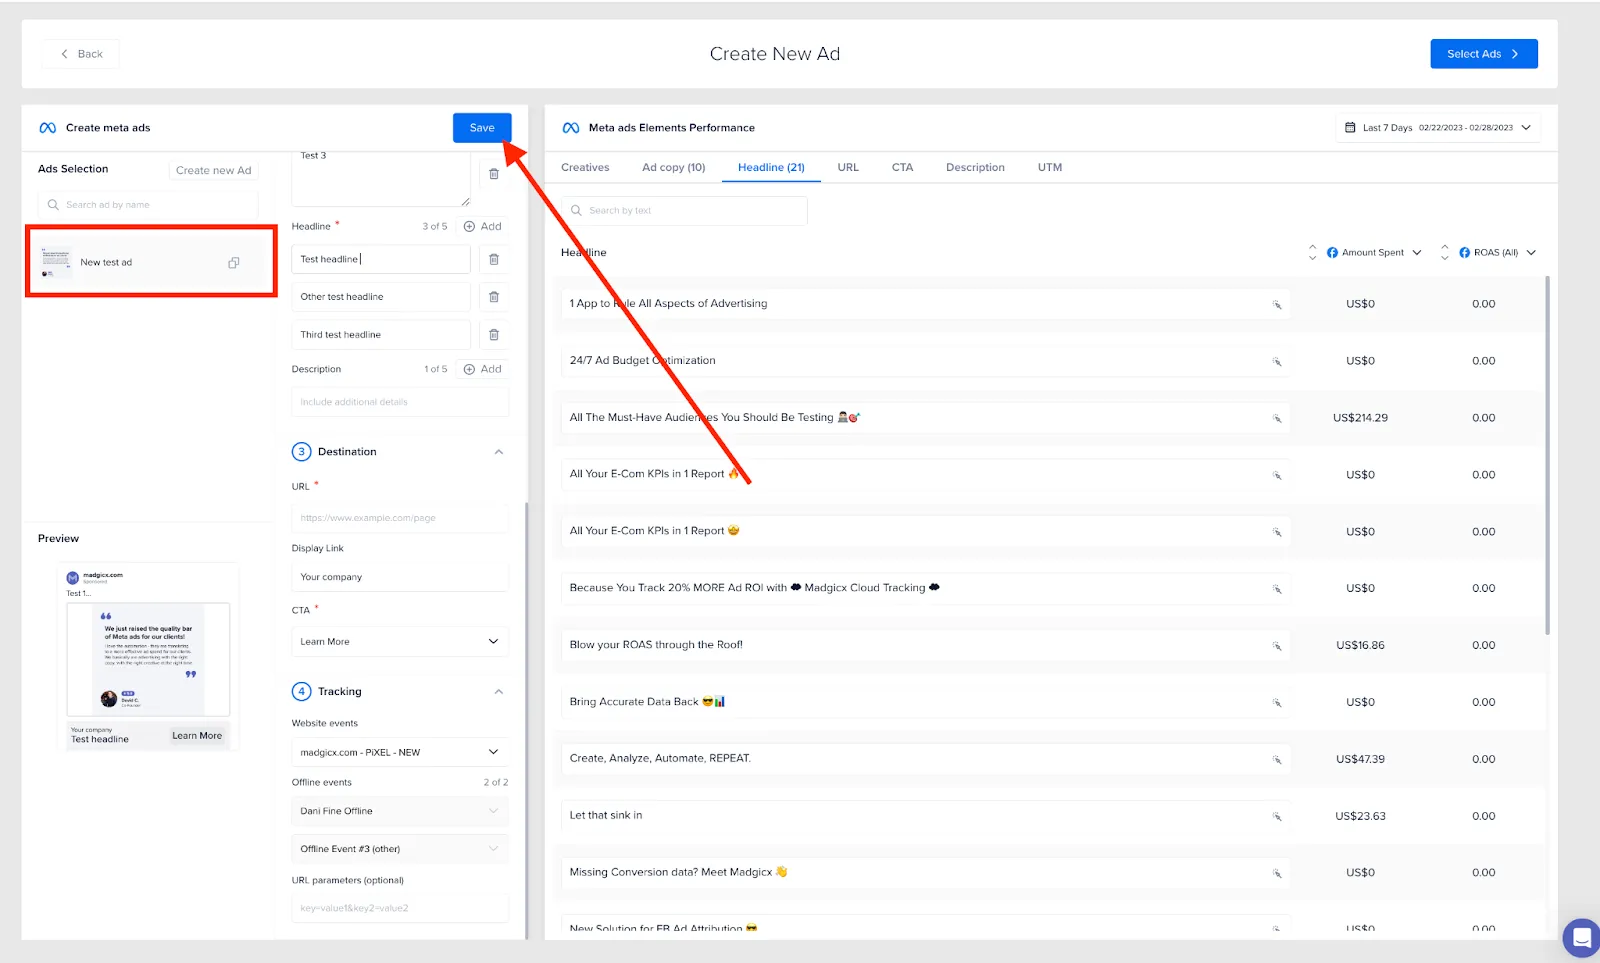1600x963 pixels.
Task: Collapse the Tracking section
Action: 499,692
